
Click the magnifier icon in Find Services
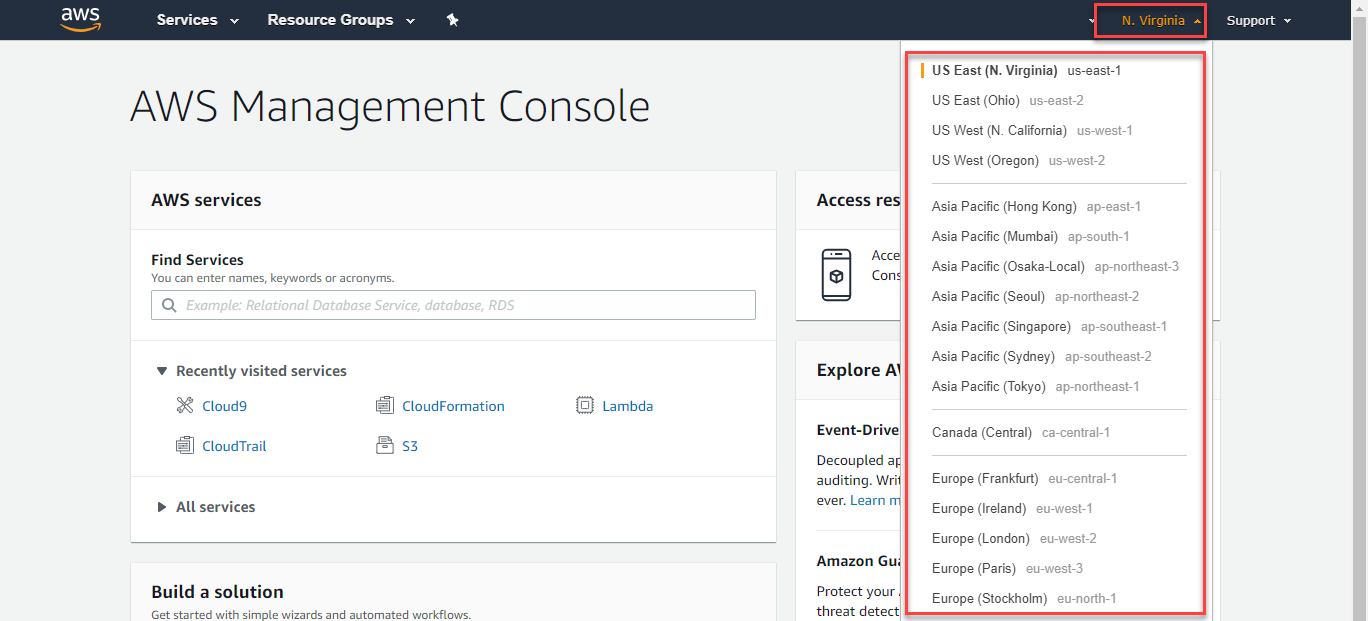(168, 305)
